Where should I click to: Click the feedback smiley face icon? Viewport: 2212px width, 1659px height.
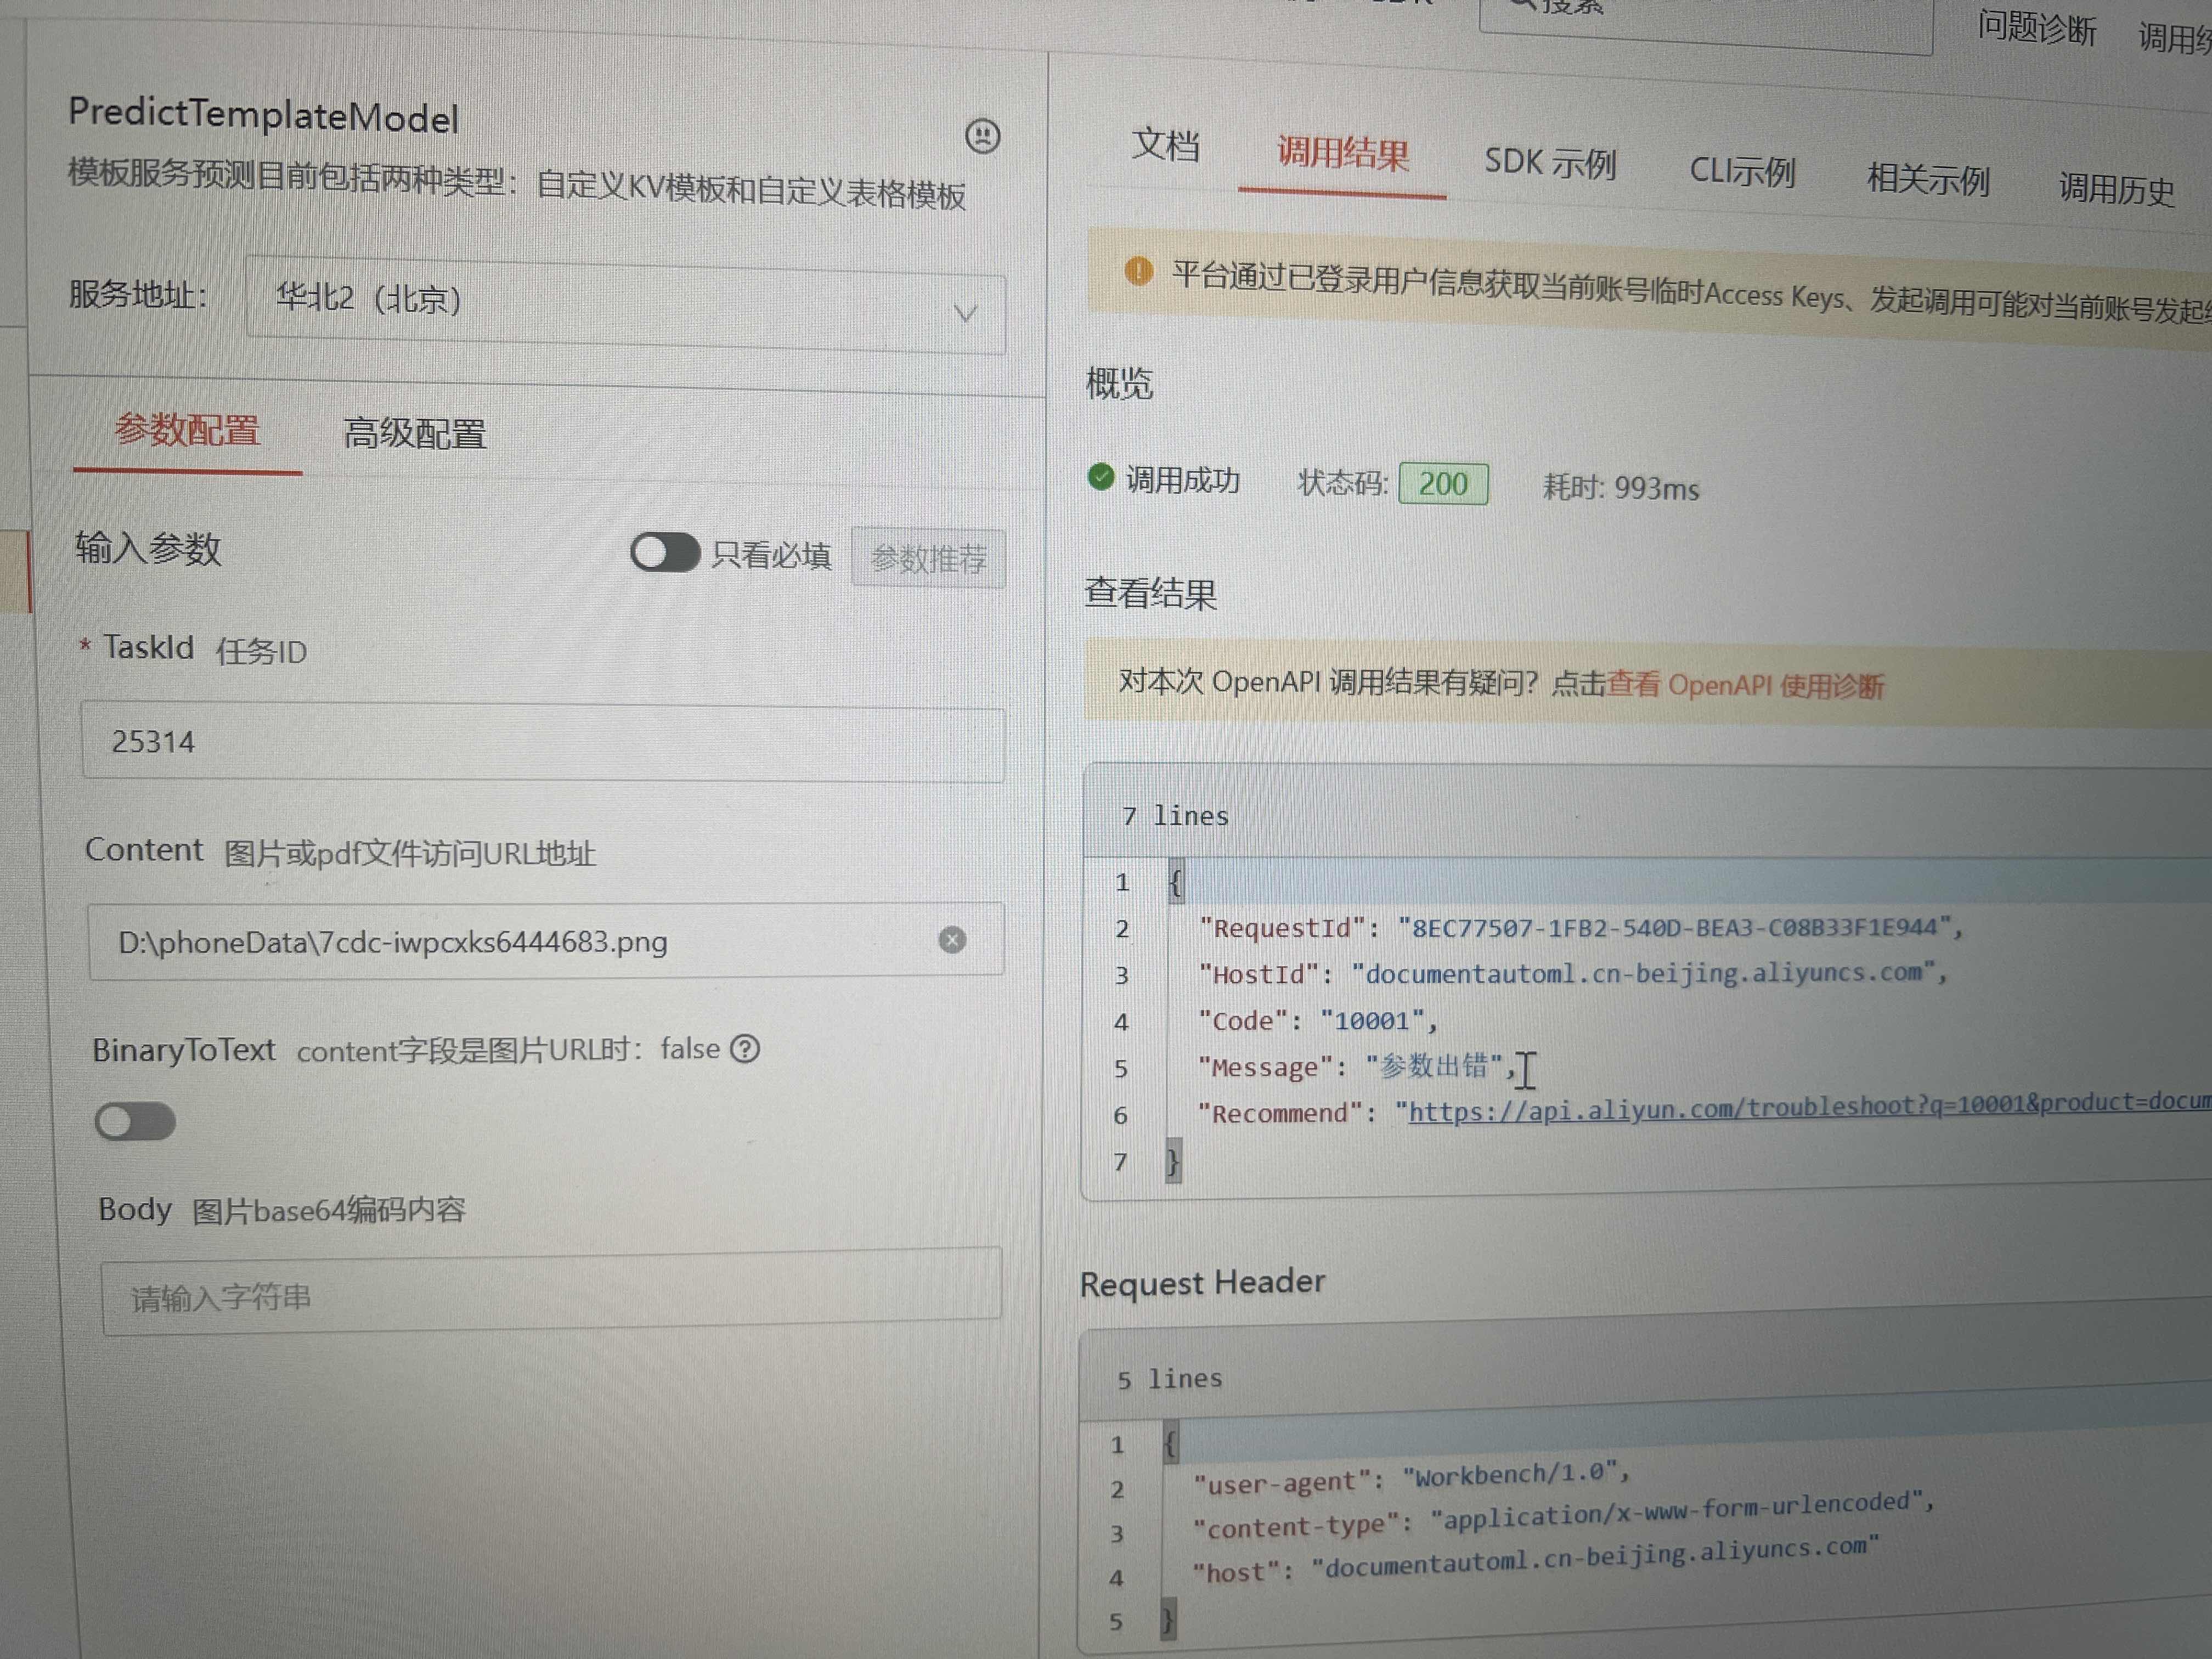(982, 136)
